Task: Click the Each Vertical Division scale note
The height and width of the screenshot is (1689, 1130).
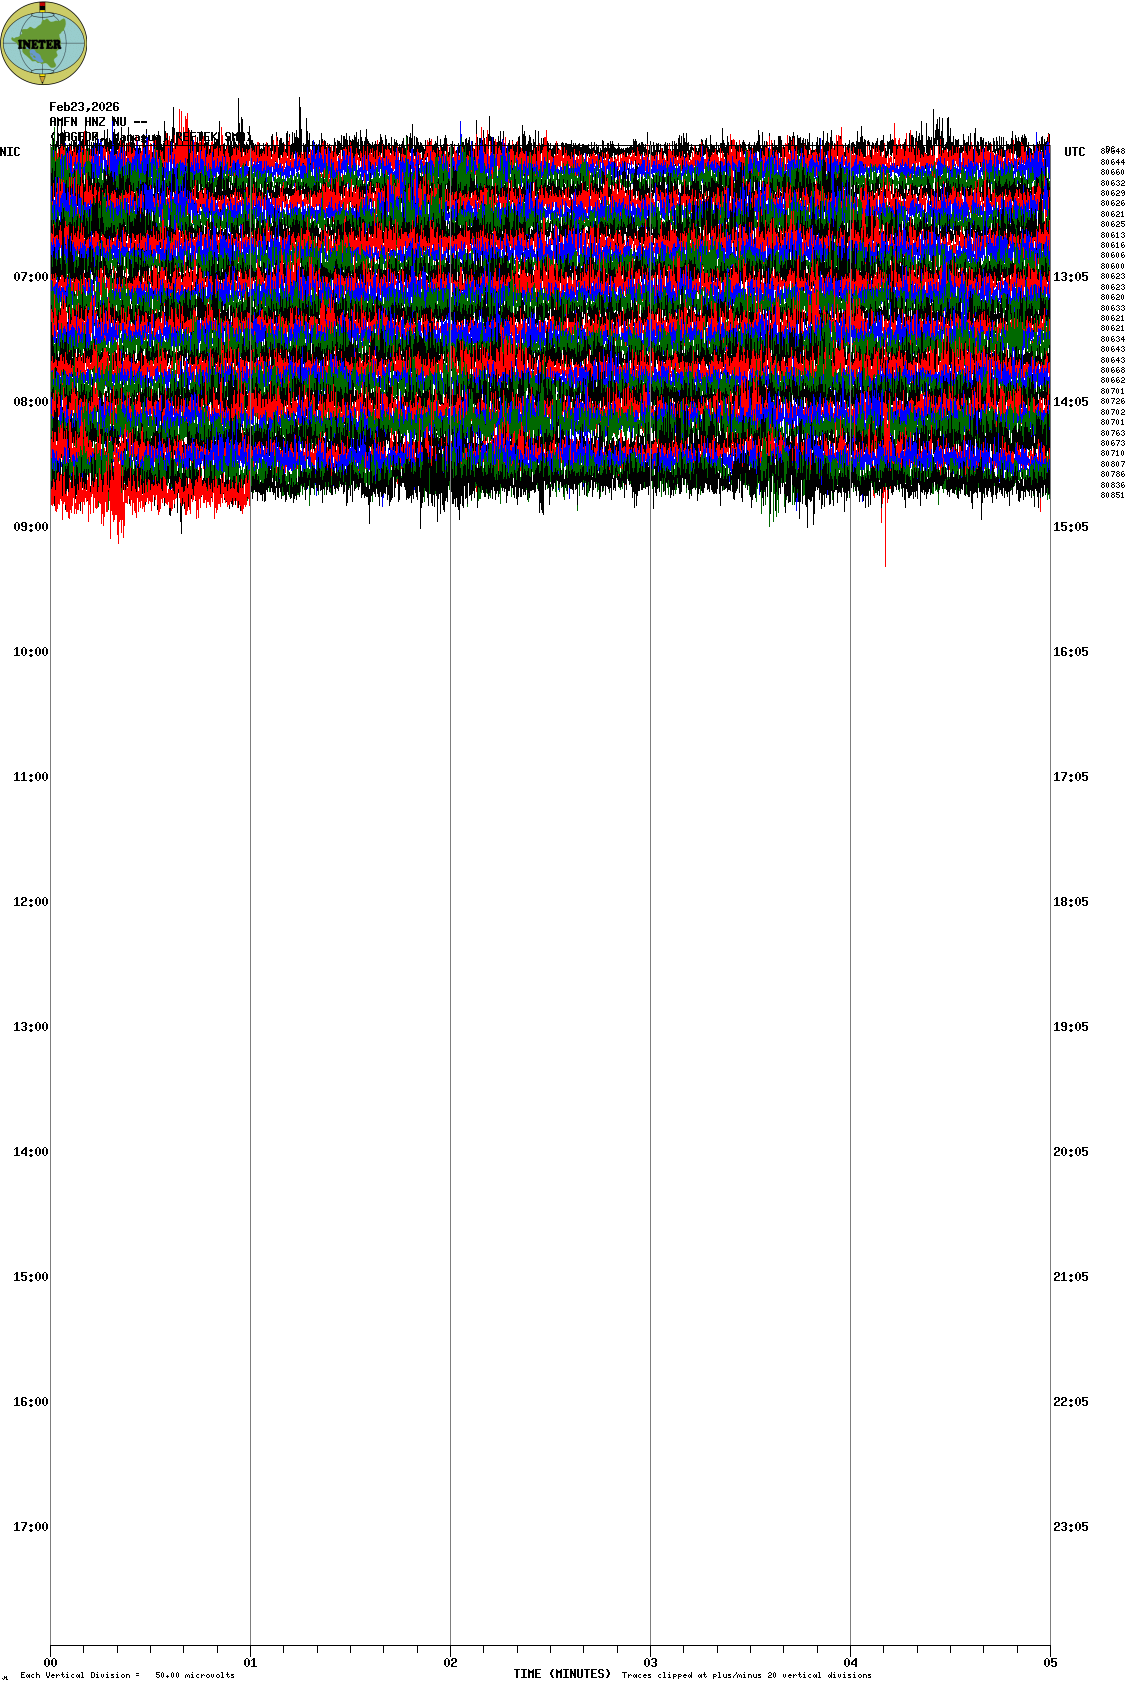Action: 127,1675
